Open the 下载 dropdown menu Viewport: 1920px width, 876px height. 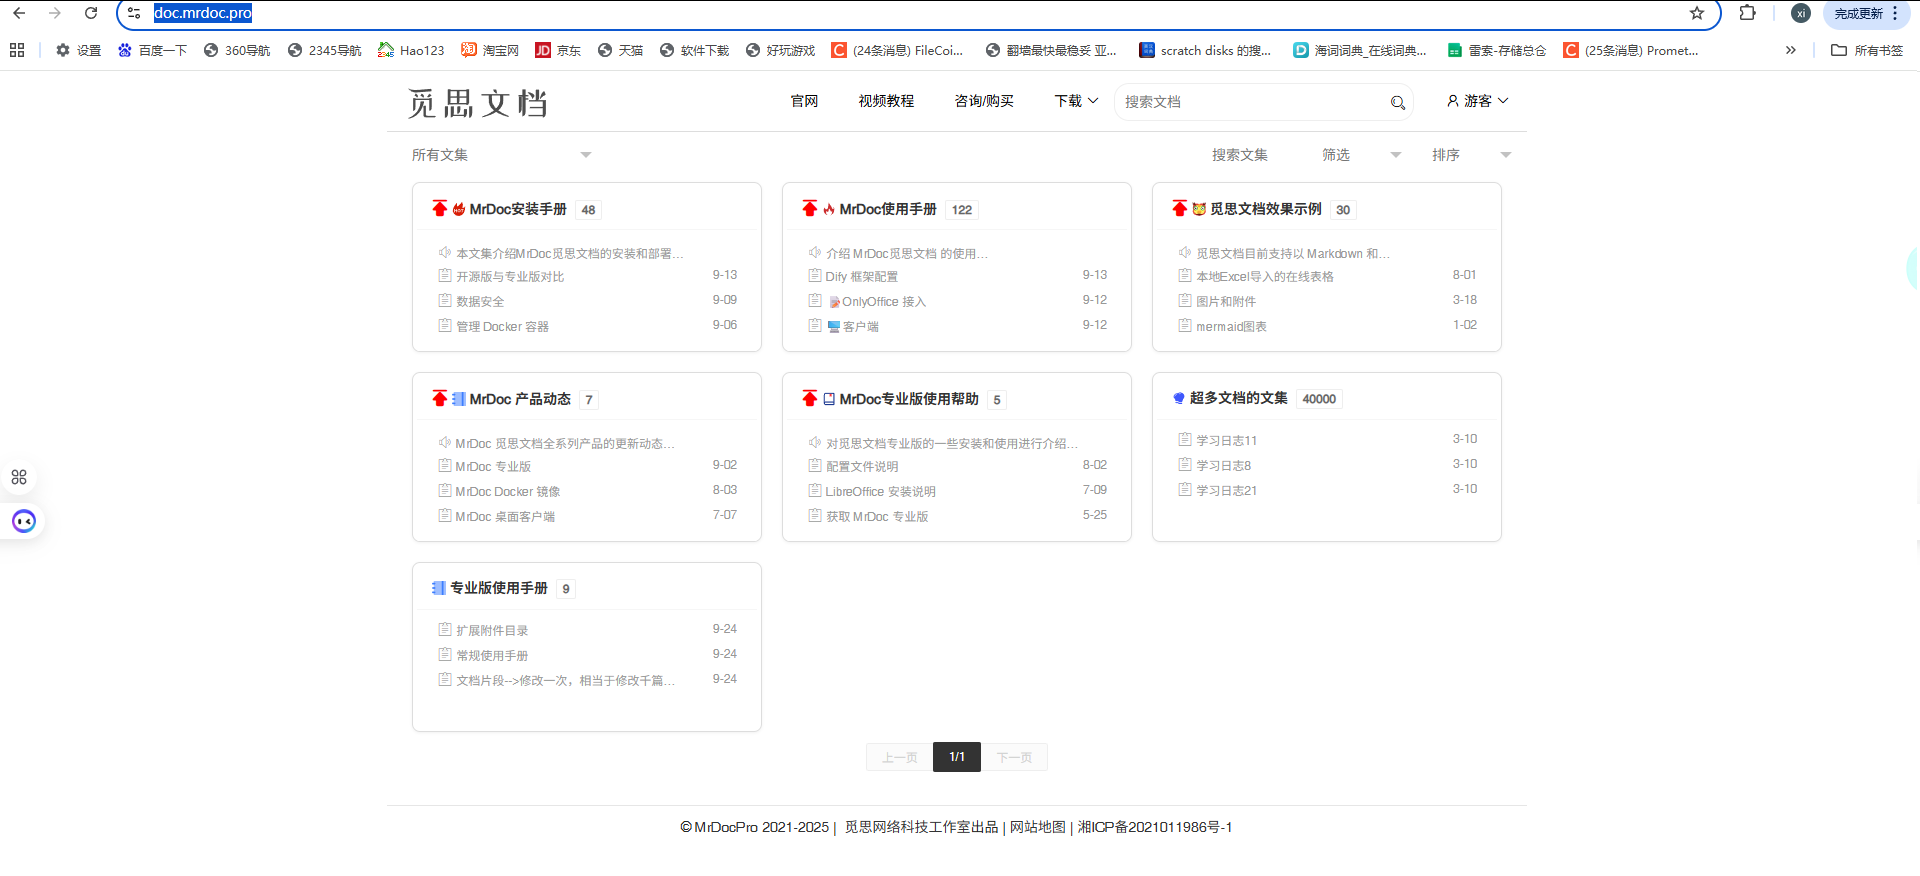point(1076,101)
